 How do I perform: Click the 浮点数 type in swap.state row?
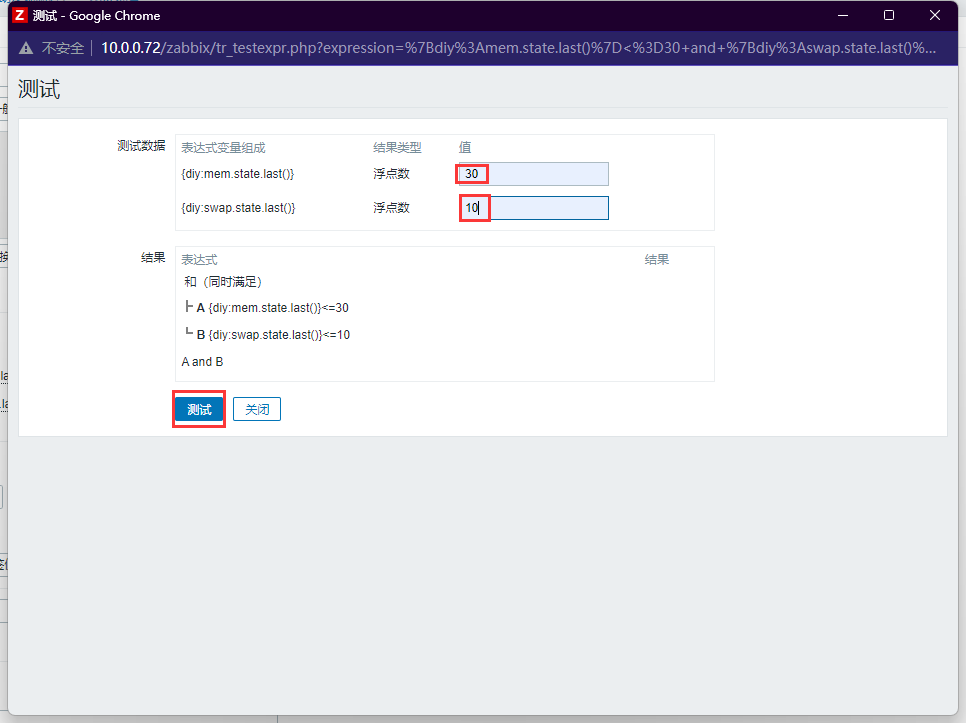pos(391,208)
